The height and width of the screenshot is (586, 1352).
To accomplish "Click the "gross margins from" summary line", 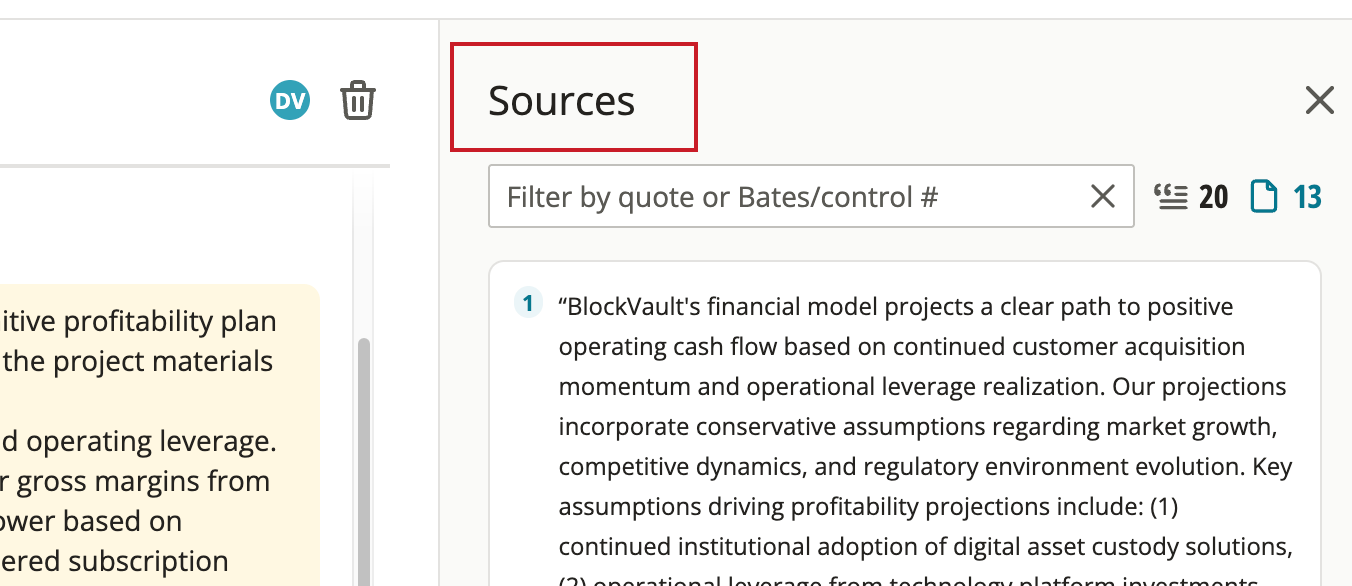I will tap(135, 481).
